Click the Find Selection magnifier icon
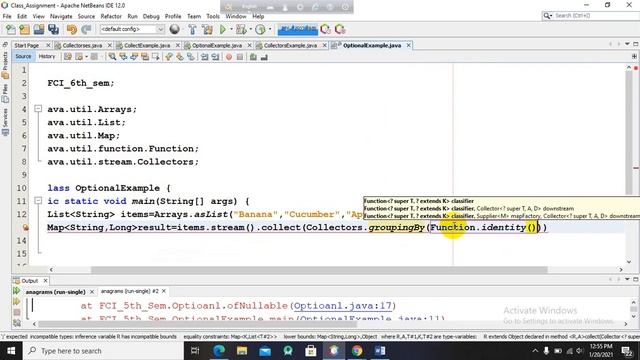Image resolution: width=640 pixels, height=360 pixels. 112,57
